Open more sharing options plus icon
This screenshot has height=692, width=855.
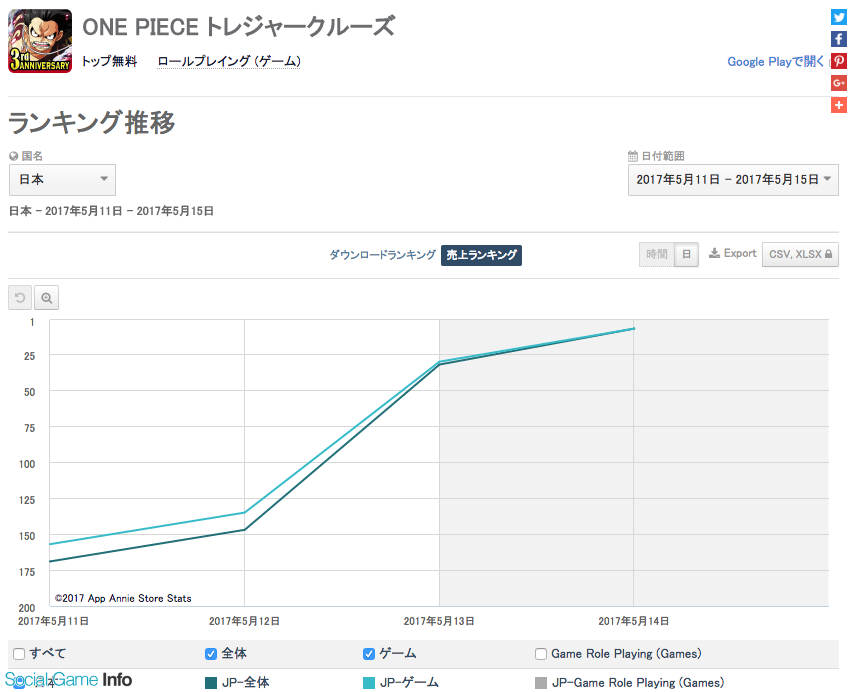tap(839, 105)
